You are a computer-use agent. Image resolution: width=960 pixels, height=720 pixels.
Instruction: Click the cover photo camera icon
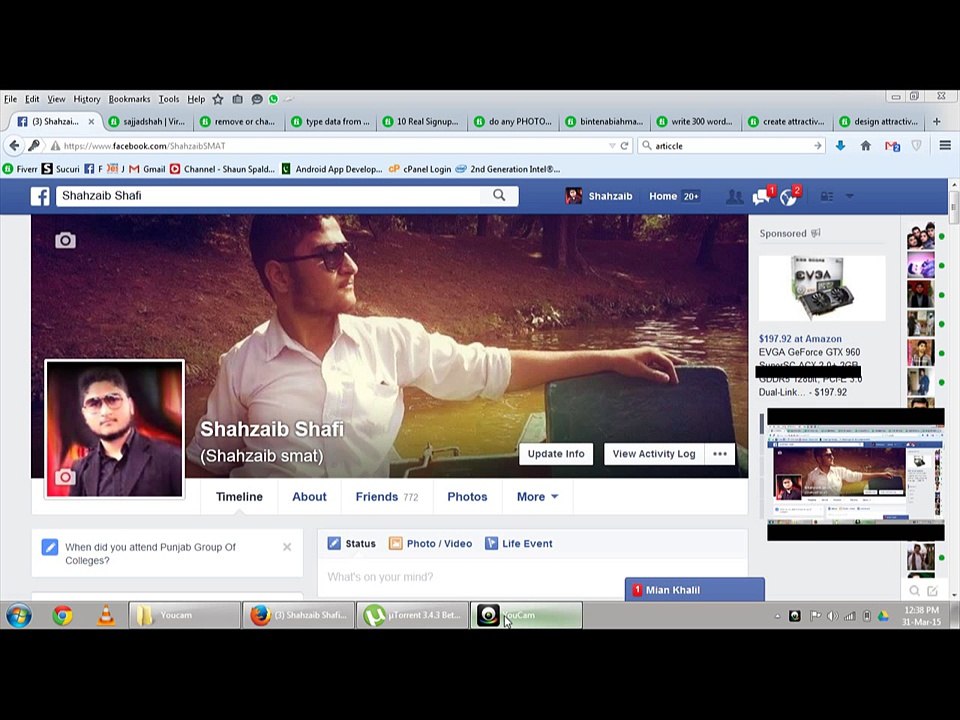[x=66, y=241]
